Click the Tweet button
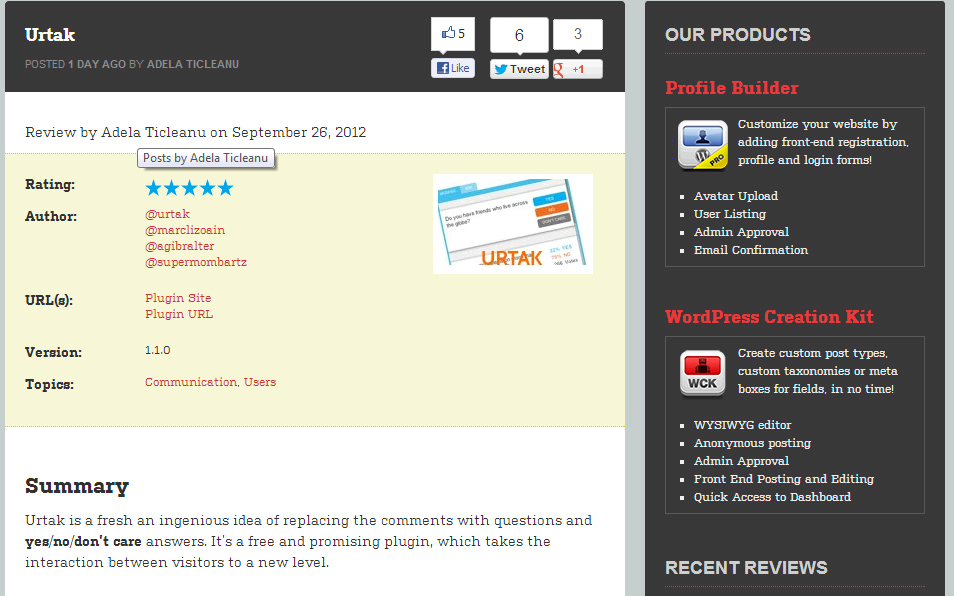The image size is (954, 596). coord(519,69)
